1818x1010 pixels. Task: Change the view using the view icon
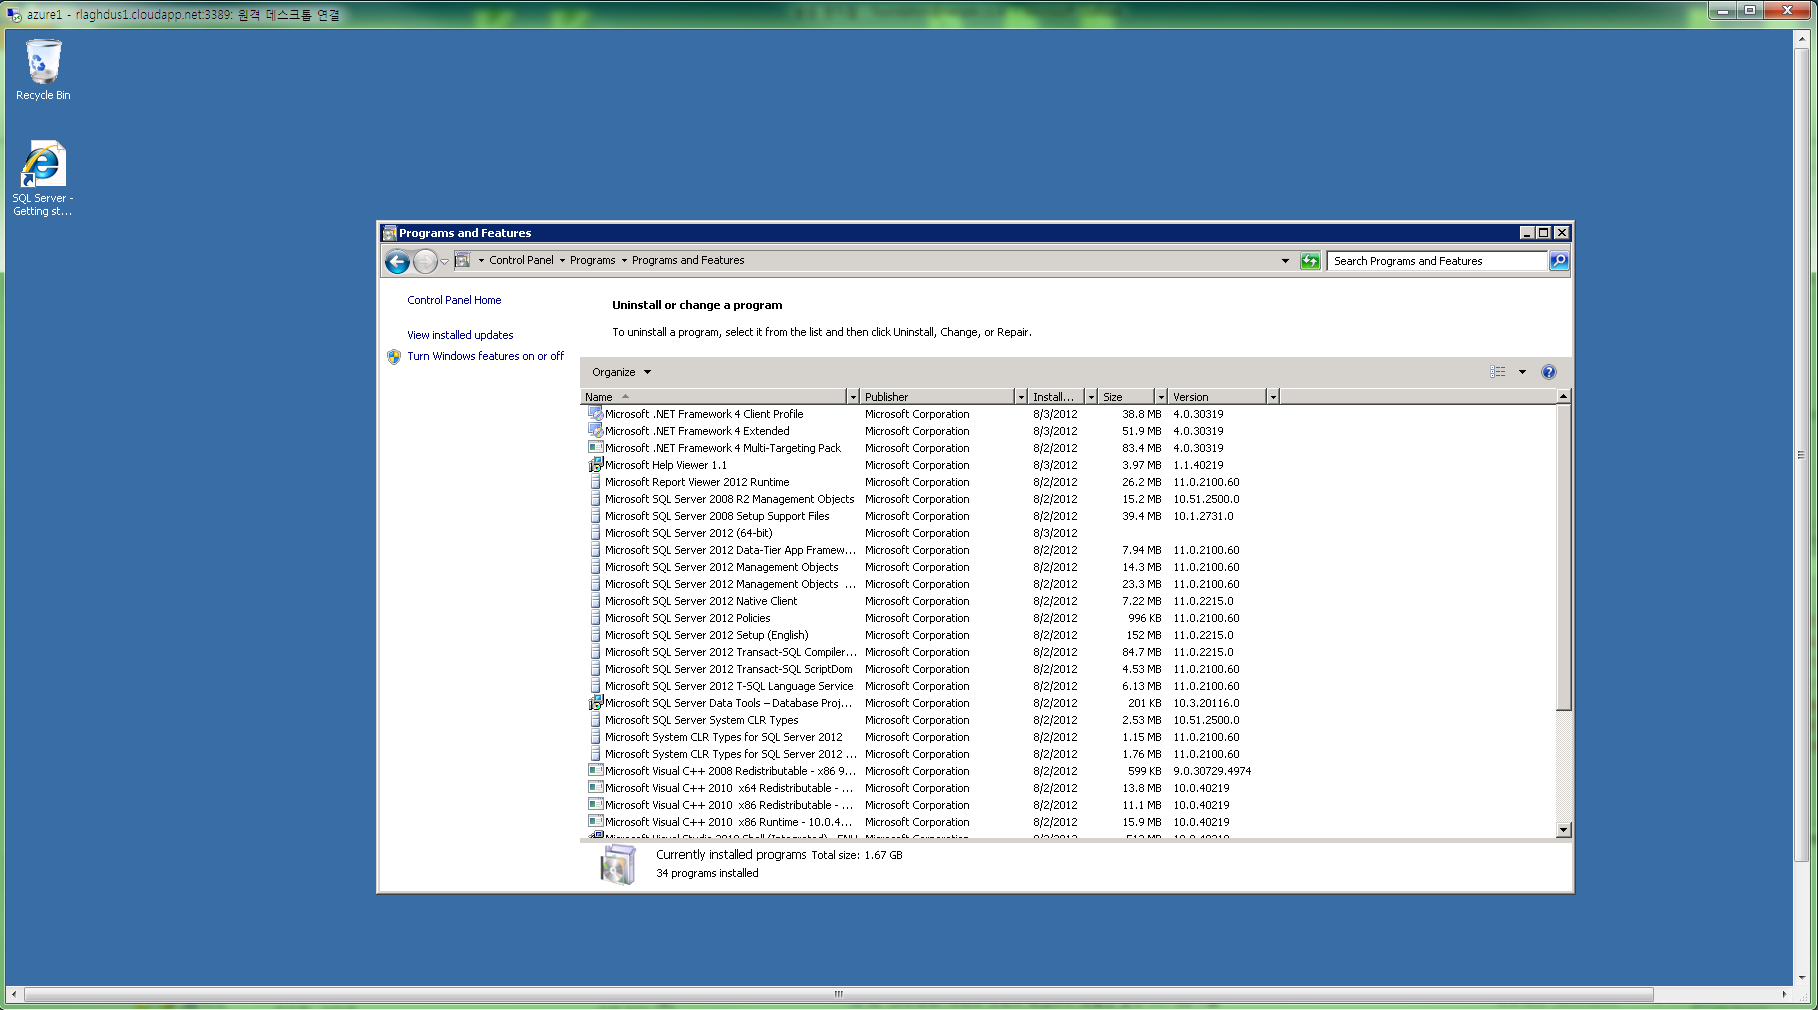click(x=1497, y=372)
